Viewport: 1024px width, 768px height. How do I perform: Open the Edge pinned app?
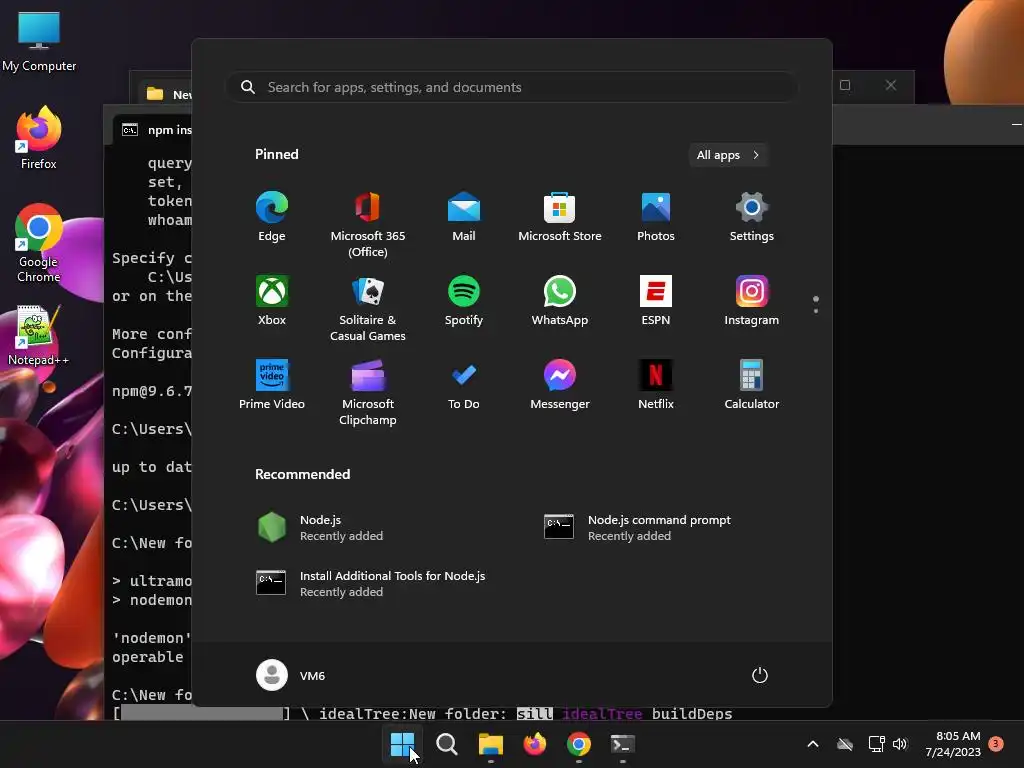coord(272,217)
